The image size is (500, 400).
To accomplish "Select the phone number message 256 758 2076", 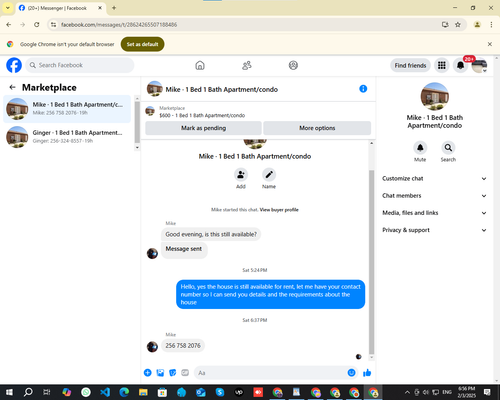I will coord(183,346).
